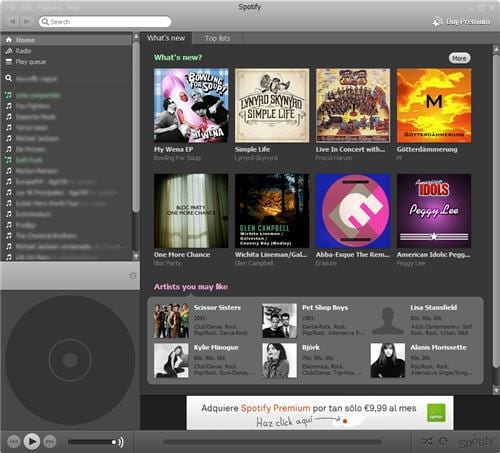Go forward with the right arrow button
This screenshot has width=500, height=453.
(x=27, y=22)
